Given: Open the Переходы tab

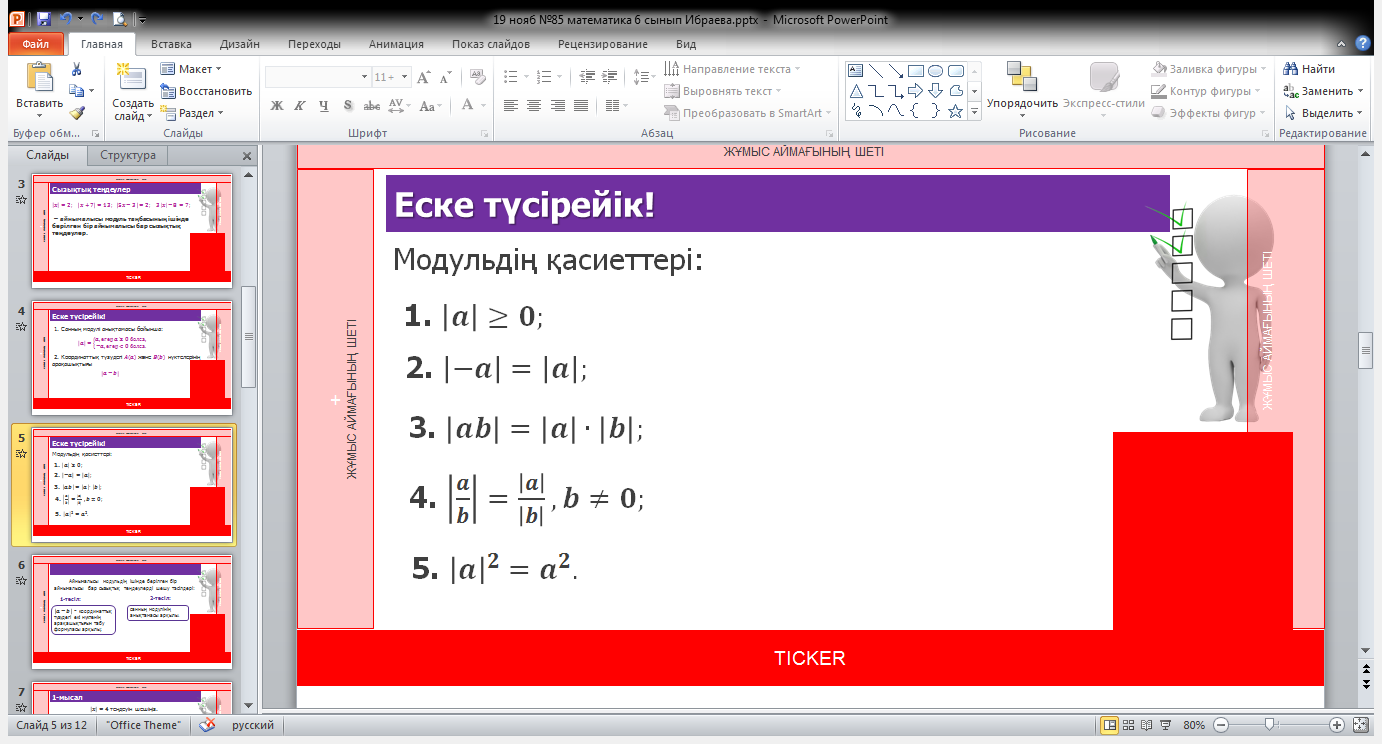Looking at the screenshot, I should (314, 44).
